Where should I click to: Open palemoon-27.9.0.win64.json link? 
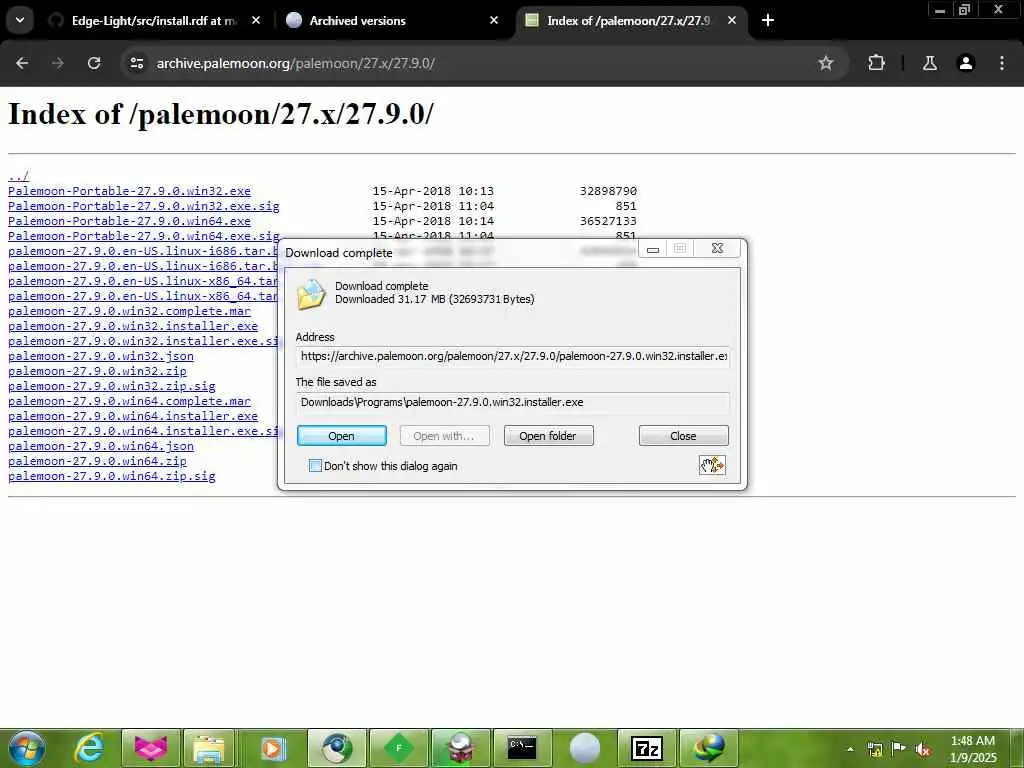point(101,446)
